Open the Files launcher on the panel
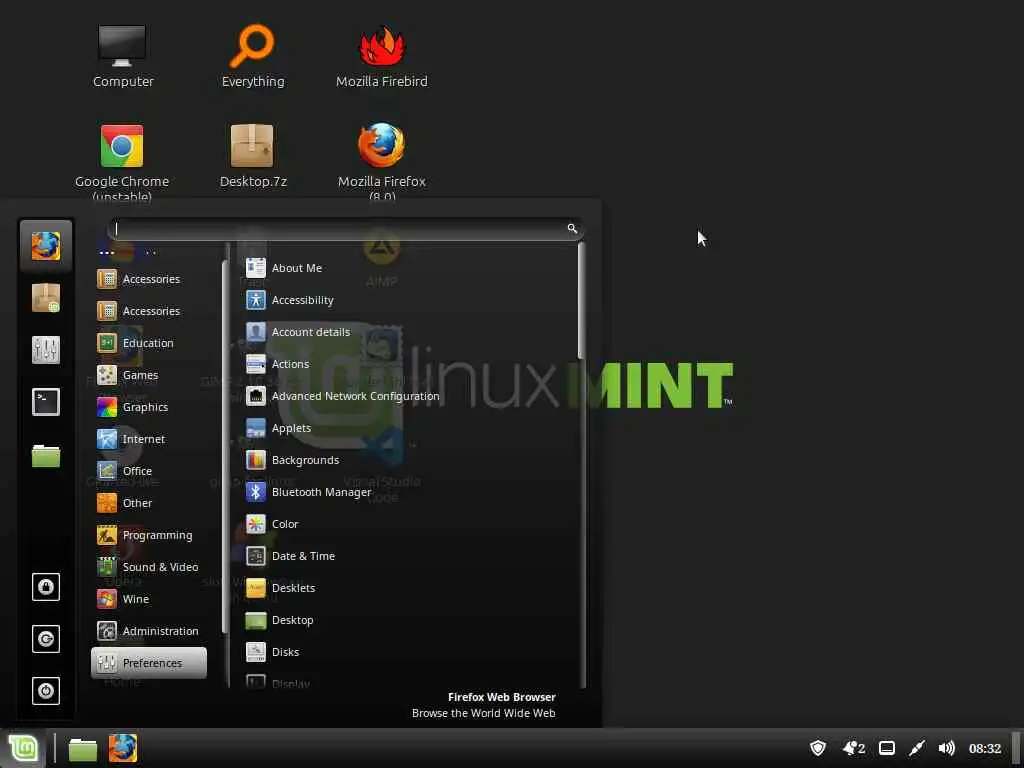 pos(83,749)
